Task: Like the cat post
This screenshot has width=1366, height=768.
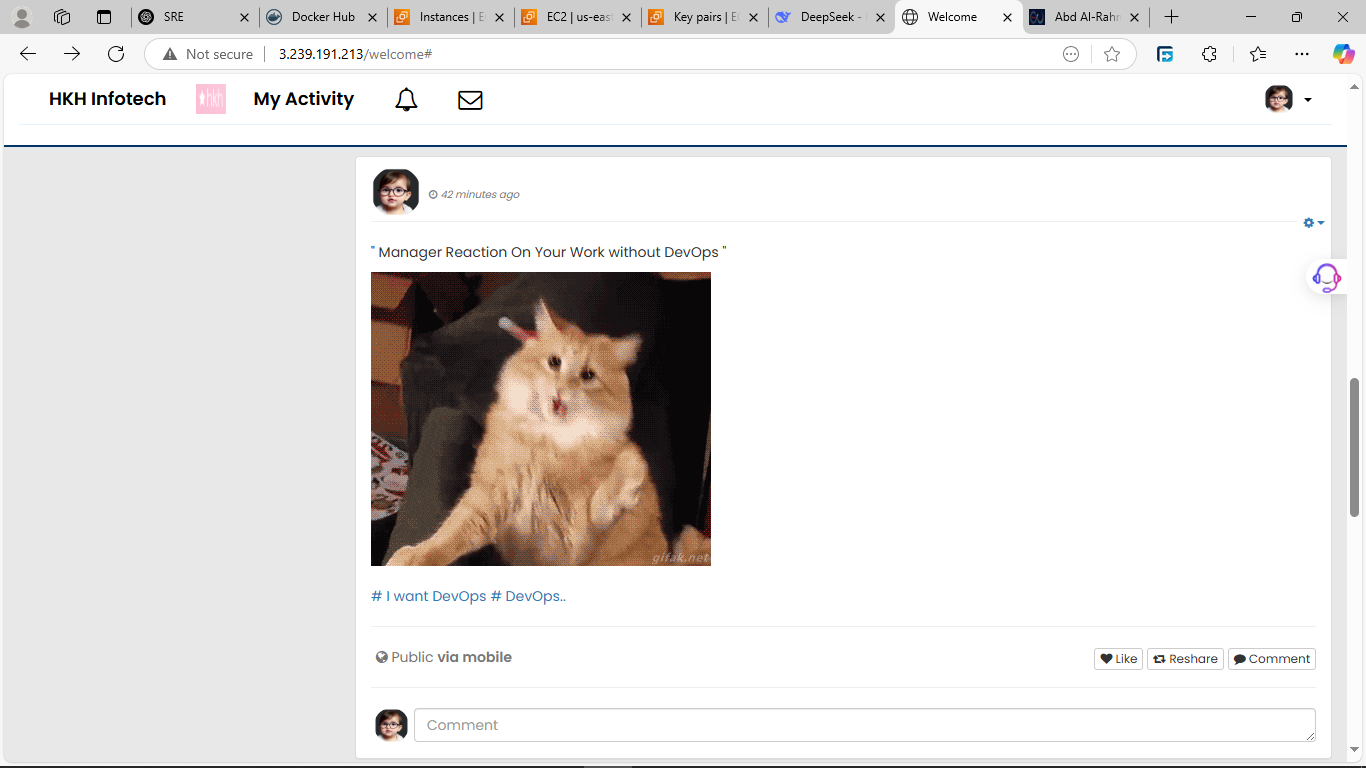Action: [x=1118, y=659]
